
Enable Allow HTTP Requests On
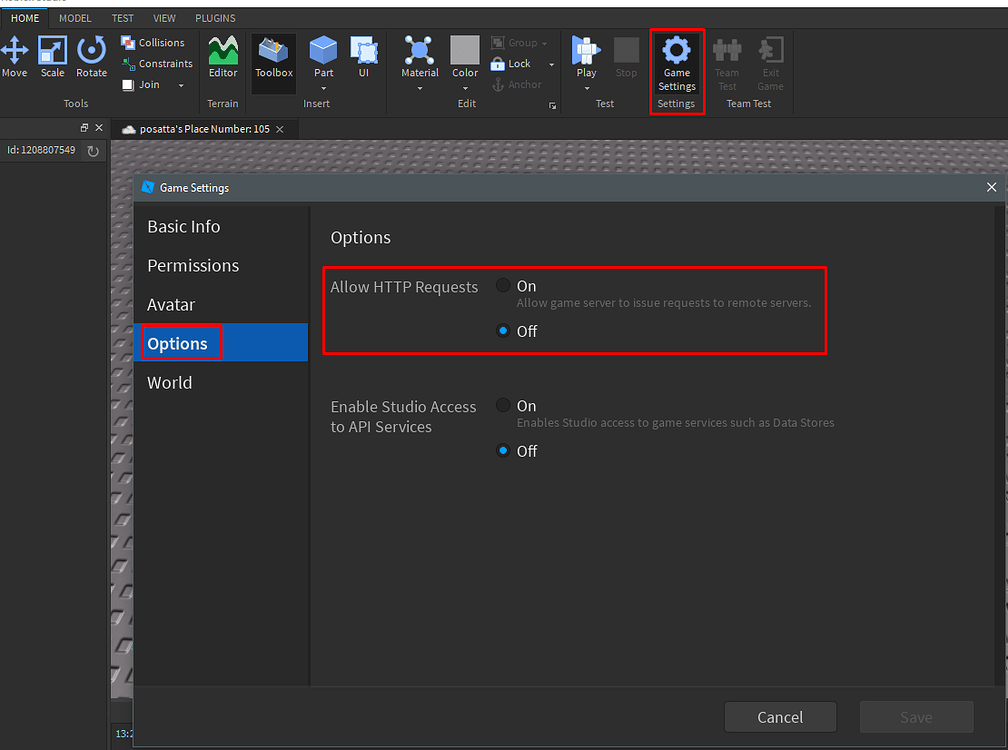[503, 284]
